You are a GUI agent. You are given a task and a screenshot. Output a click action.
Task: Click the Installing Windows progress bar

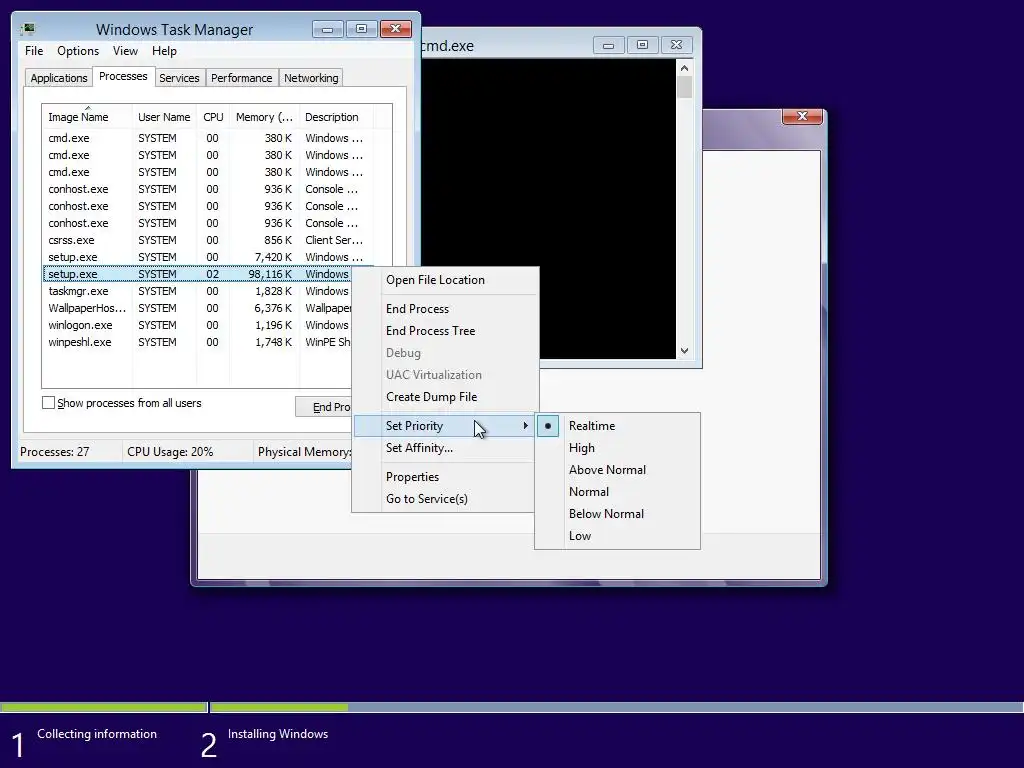click(617, 707)
